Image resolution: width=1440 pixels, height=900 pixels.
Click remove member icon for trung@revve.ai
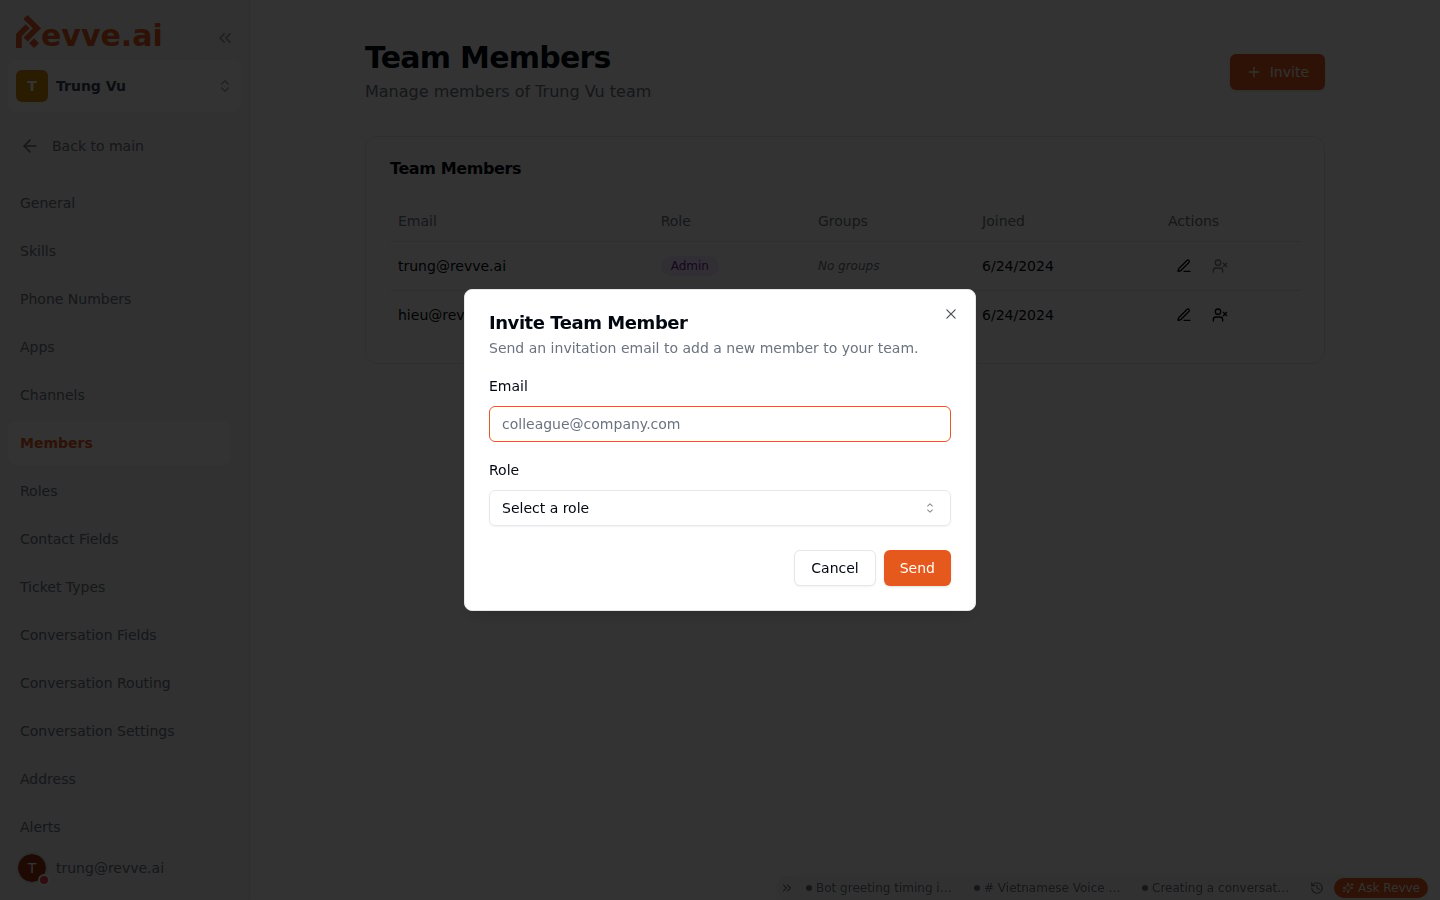[1220, 266]
